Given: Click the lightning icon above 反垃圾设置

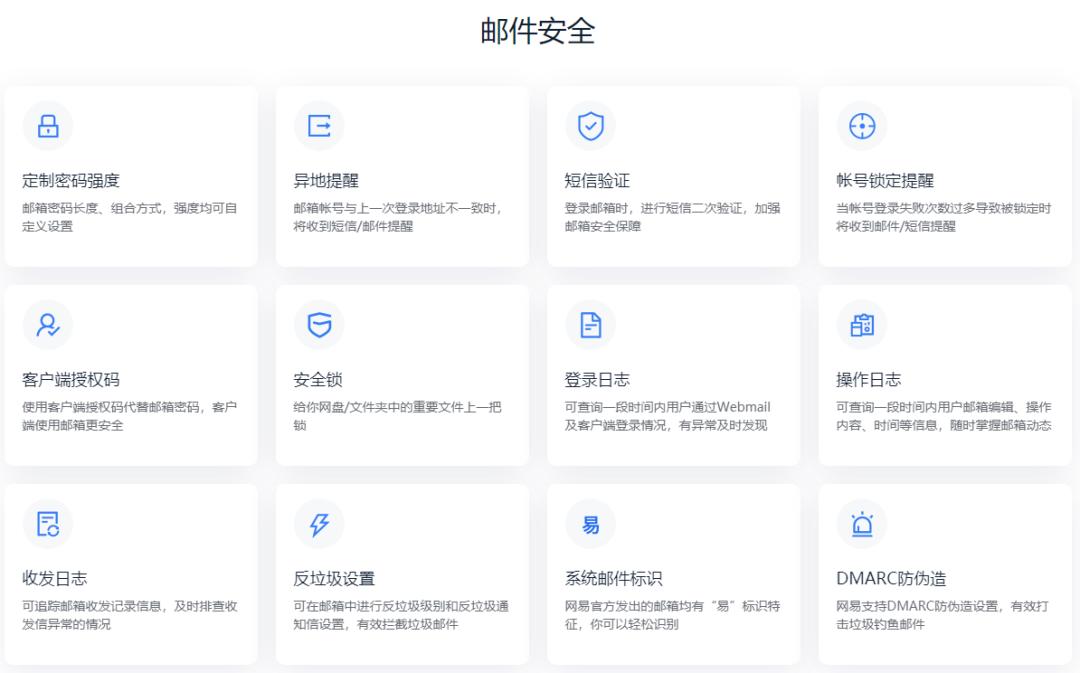Looking at the screenshot, I should 318,523.
